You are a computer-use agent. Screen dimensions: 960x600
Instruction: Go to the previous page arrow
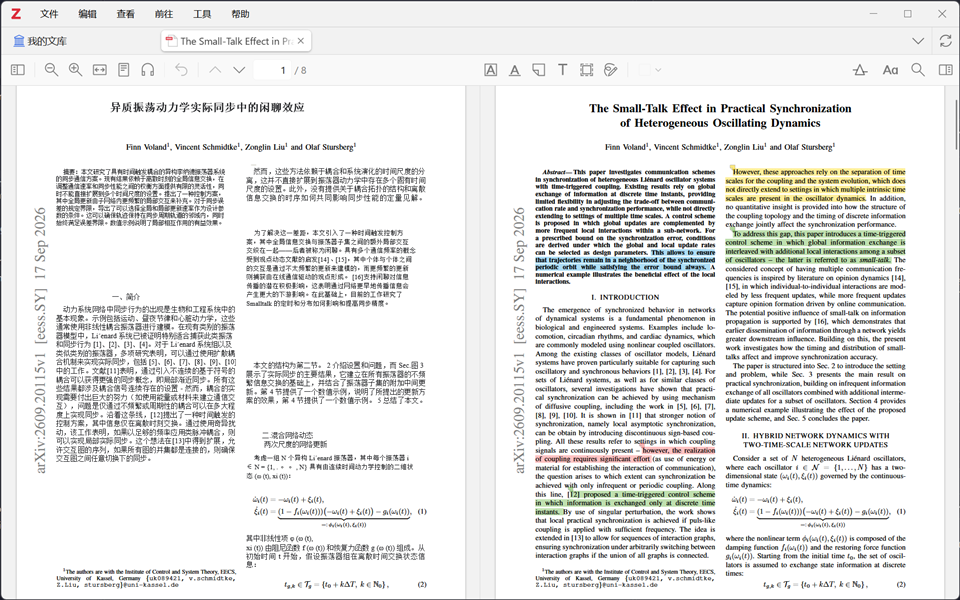(215, 70)
